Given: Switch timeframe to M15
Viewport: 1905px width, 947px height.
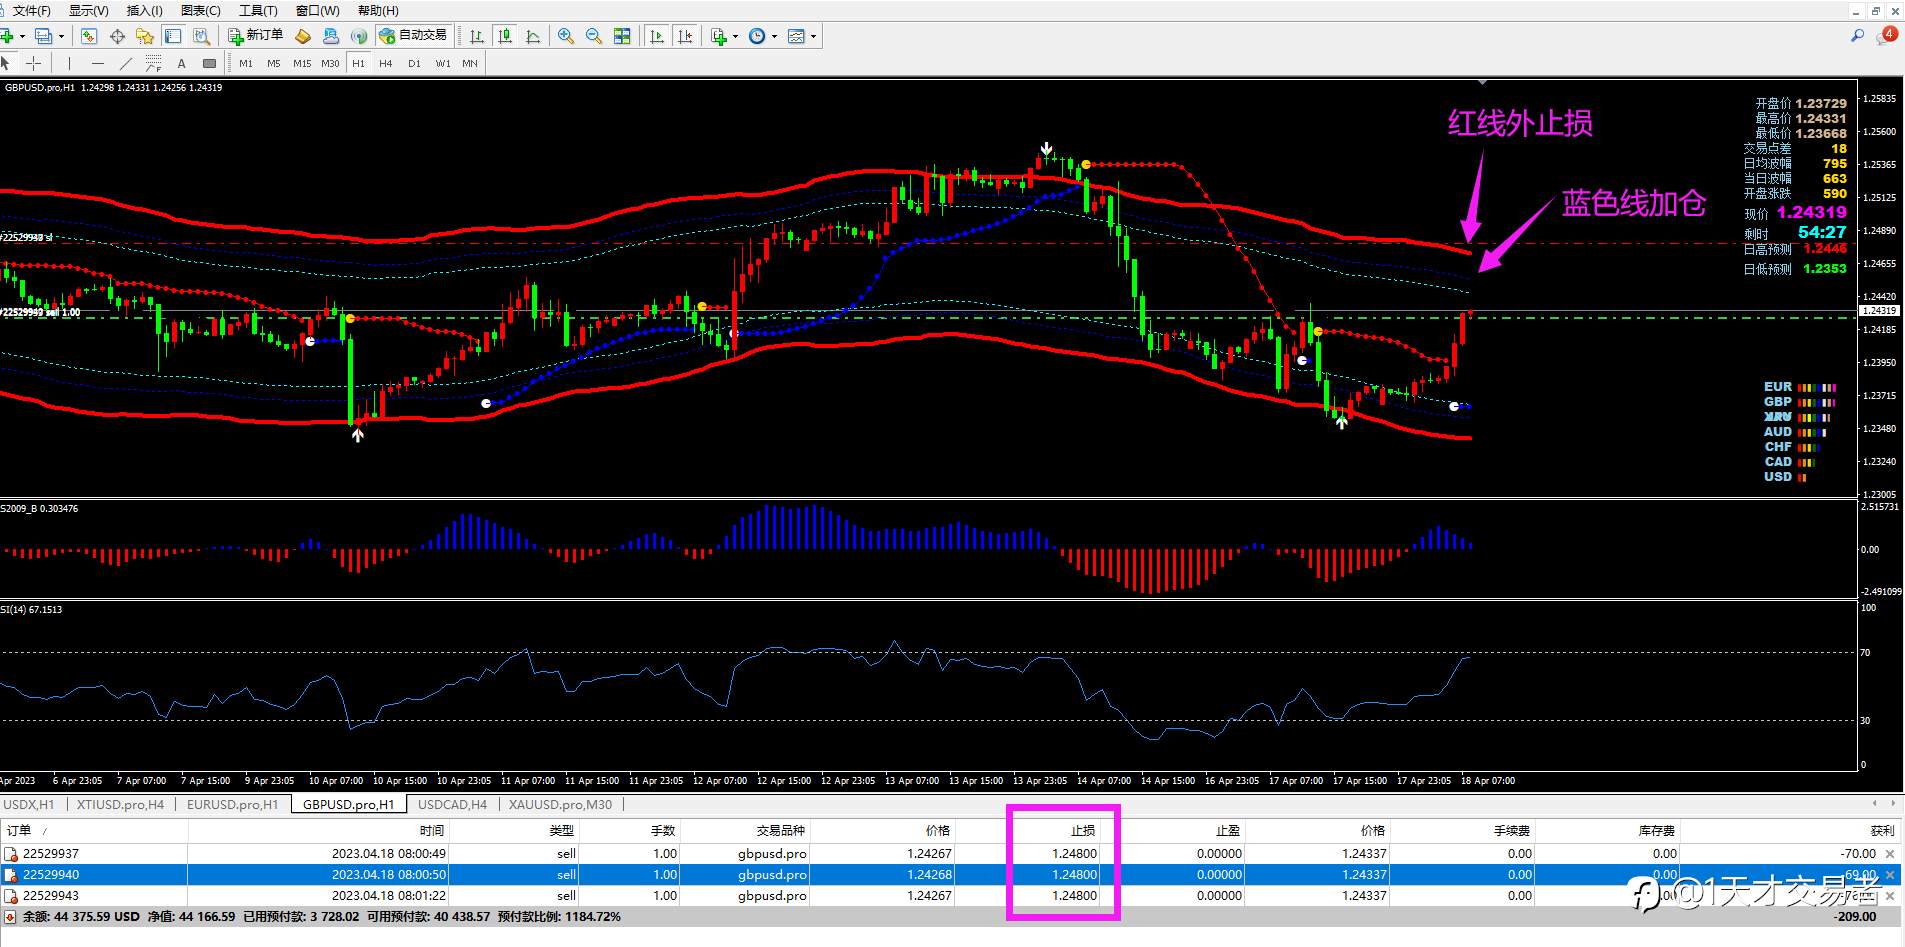Looking at the screenshot, I should point(302,63).
